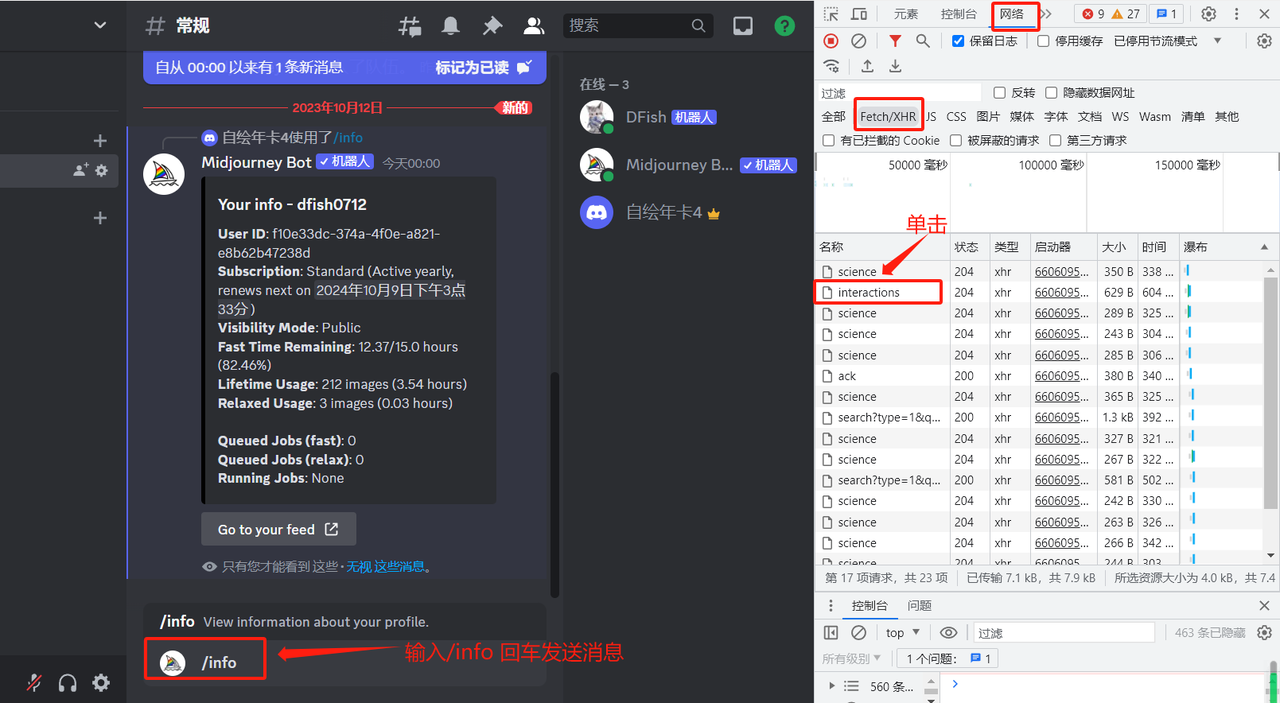This screenshot has width=1280, height=703.
Task: Click 标记为已读 in the new message bar
Action: (484, 68)
